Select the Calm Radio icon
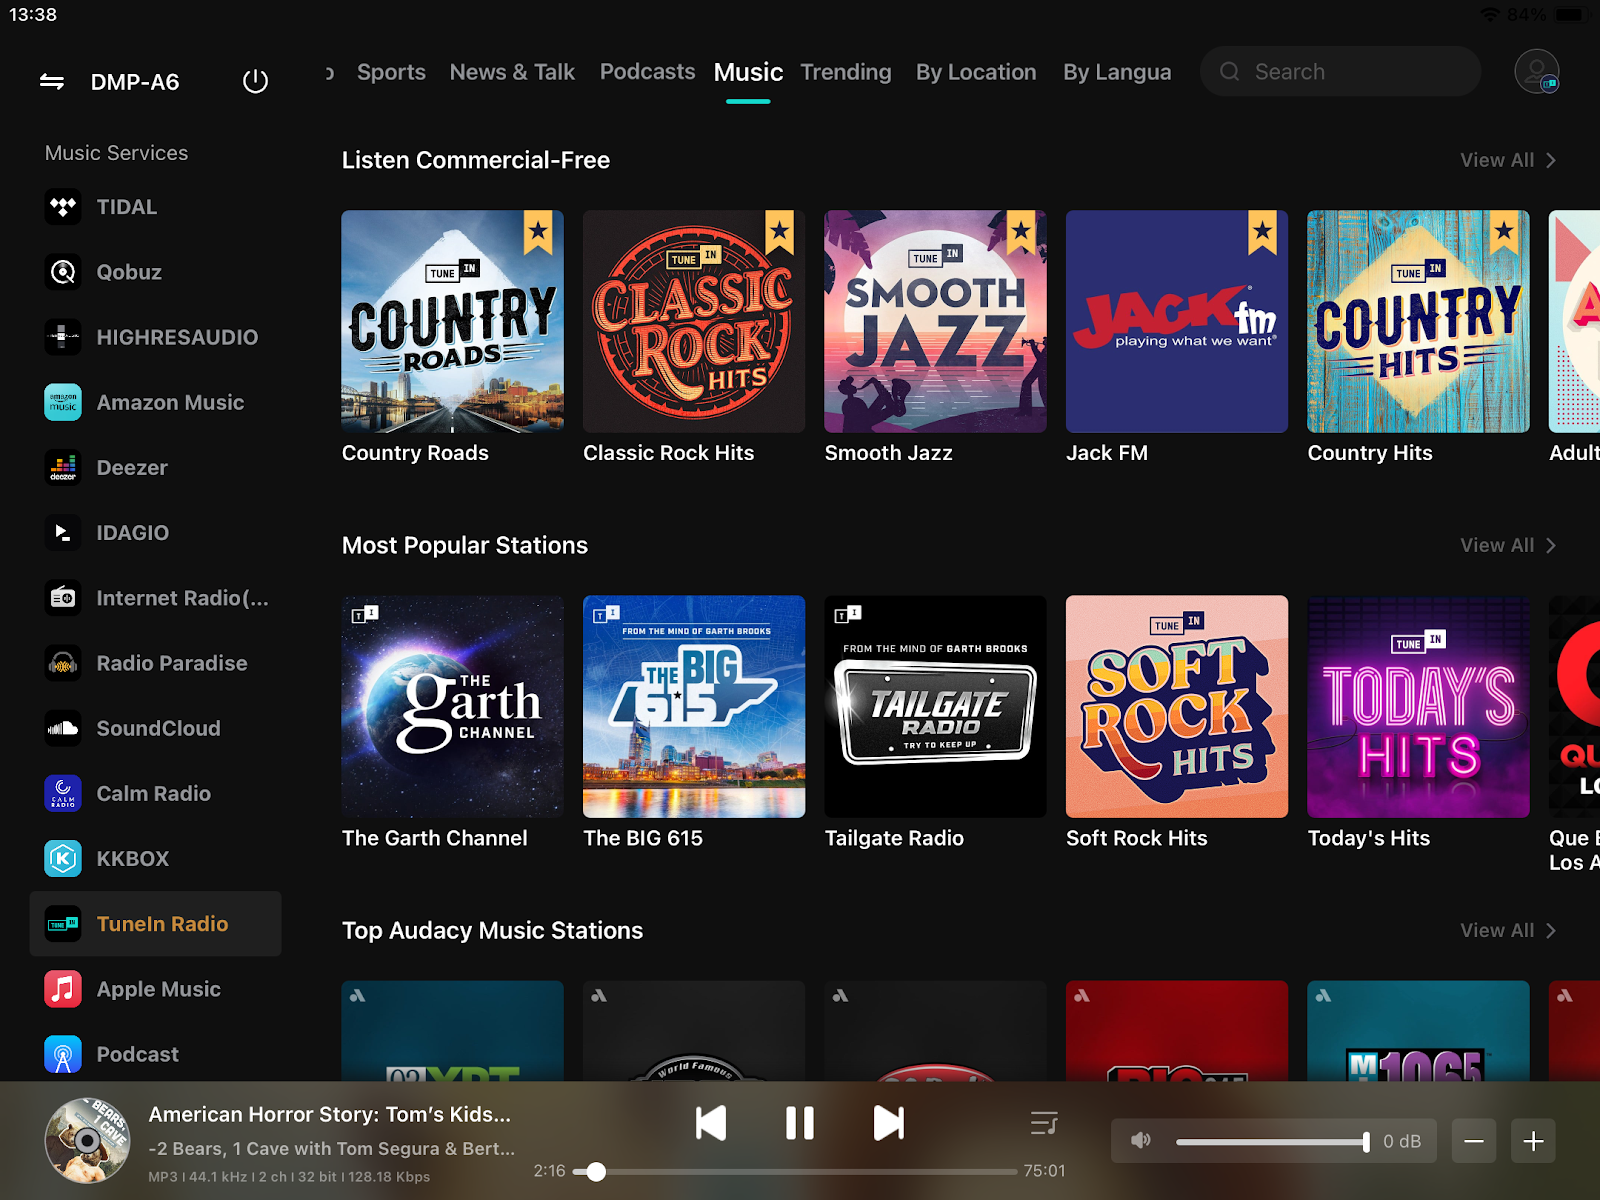 (63, 793)
